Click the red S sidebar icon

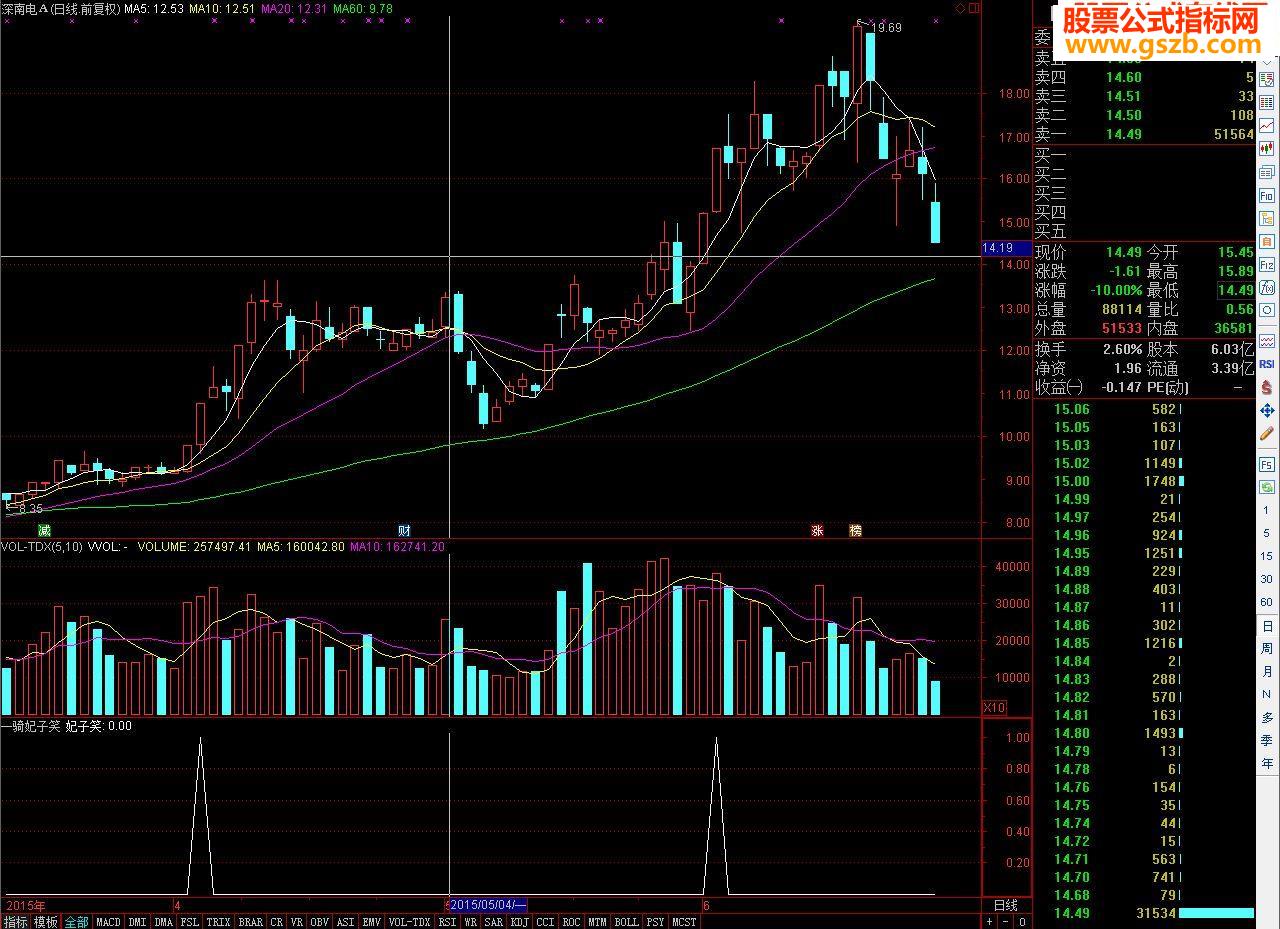[x=1266, y=387]
